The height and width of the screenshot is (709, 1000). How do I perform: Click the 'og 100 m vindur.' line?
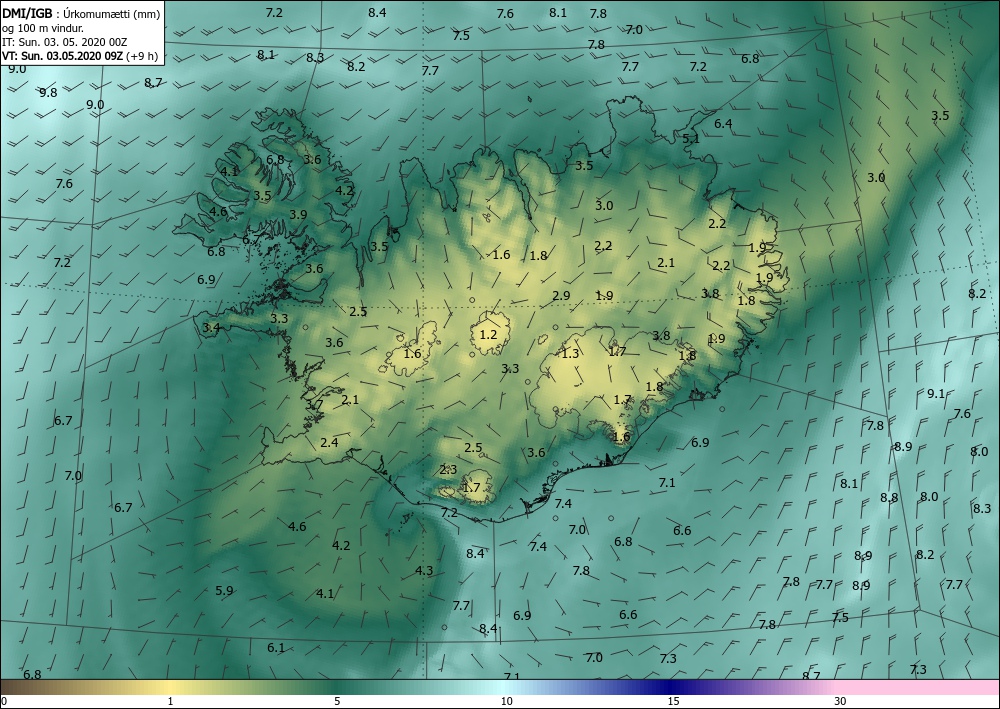42,28
